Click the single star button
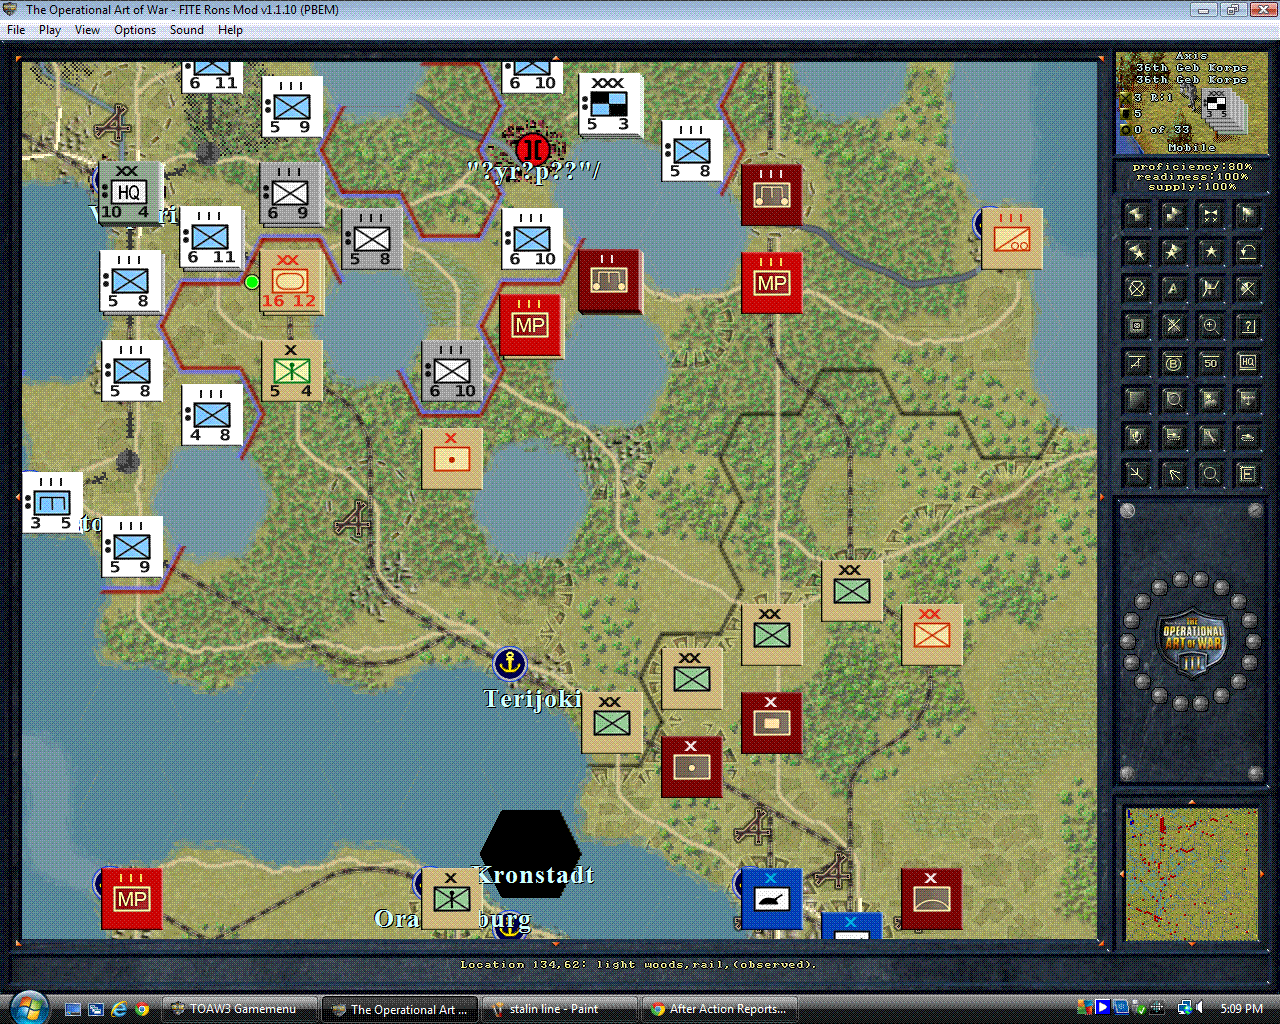This screenshot has height=1024, width=1280. tap(1211, 252)
